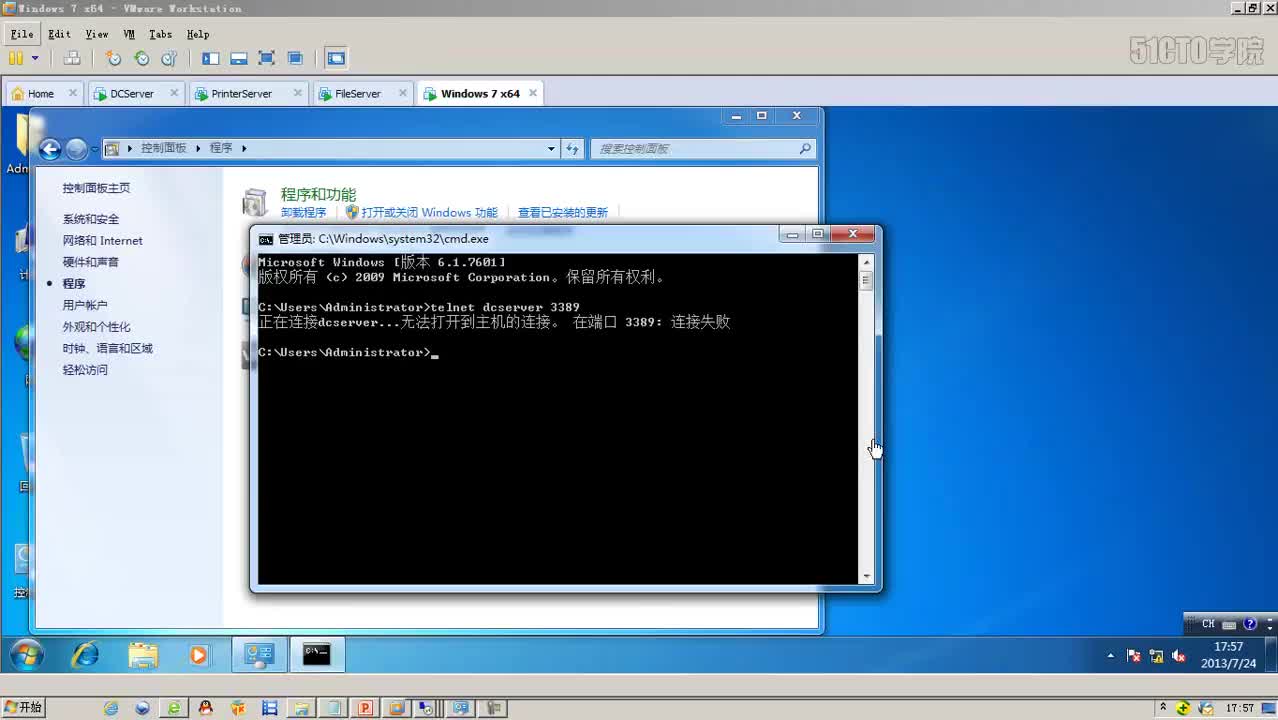Pause the VM with the yellow pause icon
1278x720 pixels.
point(16,58)
